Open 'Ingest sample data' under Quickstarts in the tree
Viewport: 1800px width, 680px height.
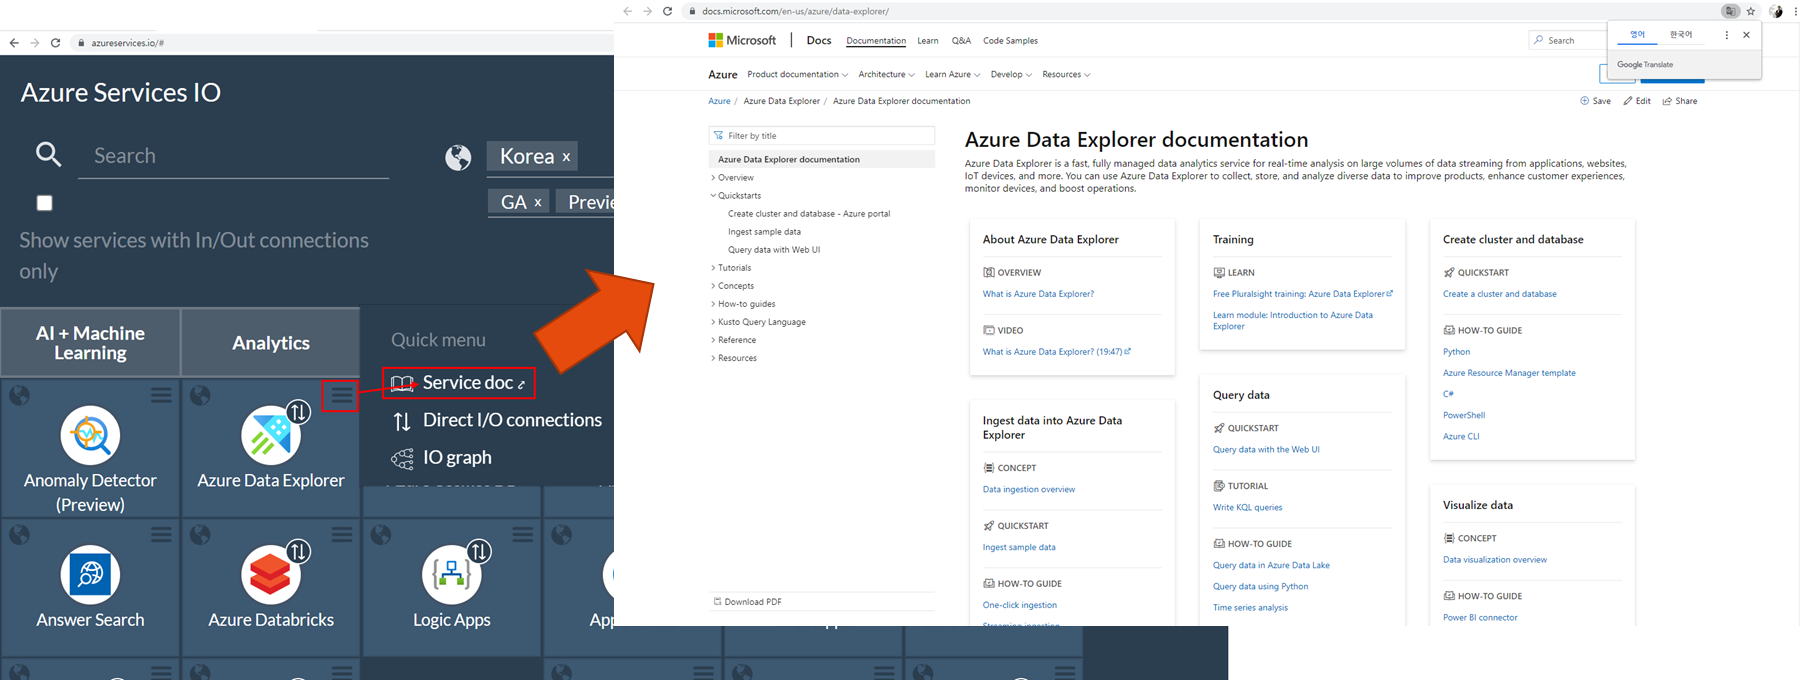tap(764, 232)
